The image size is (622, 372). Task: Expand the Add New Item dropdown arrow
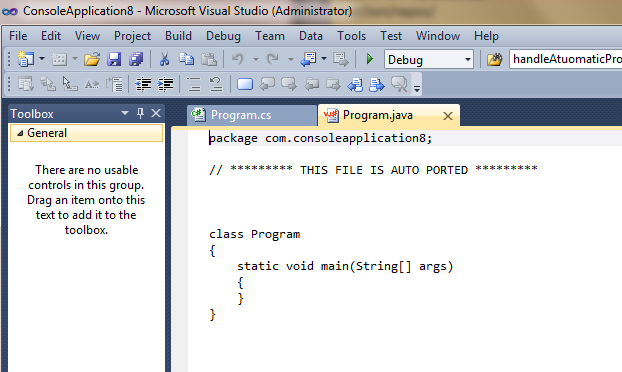(75, 59)
